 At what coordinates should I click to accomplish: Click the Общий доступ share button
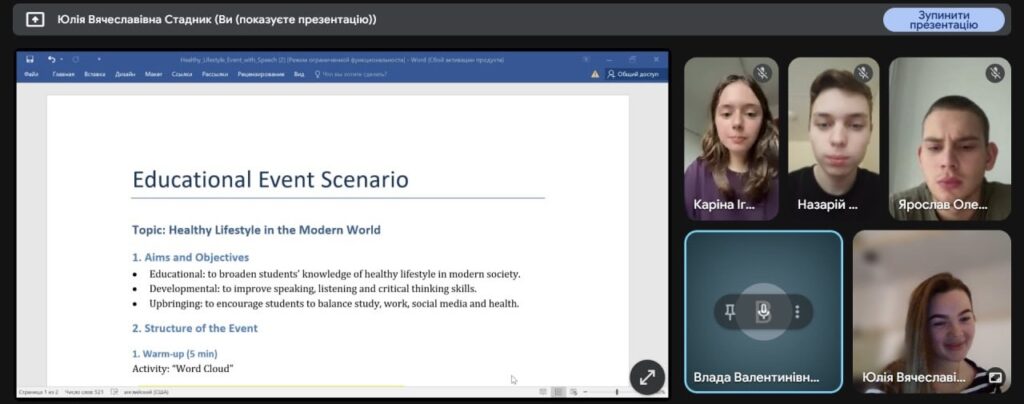(x=637, y=74)
